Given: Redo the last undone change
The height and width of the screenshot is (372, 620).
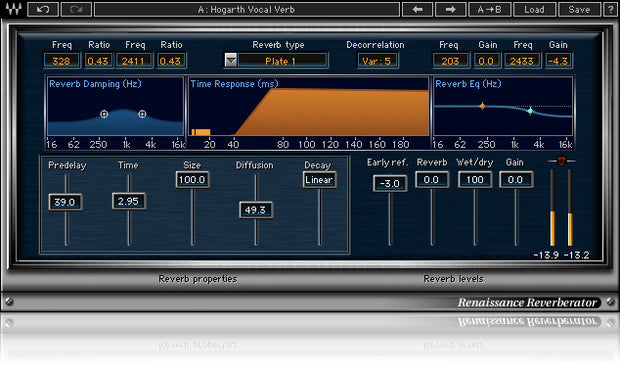Looking at the screenshot, I should click(77, 9).
